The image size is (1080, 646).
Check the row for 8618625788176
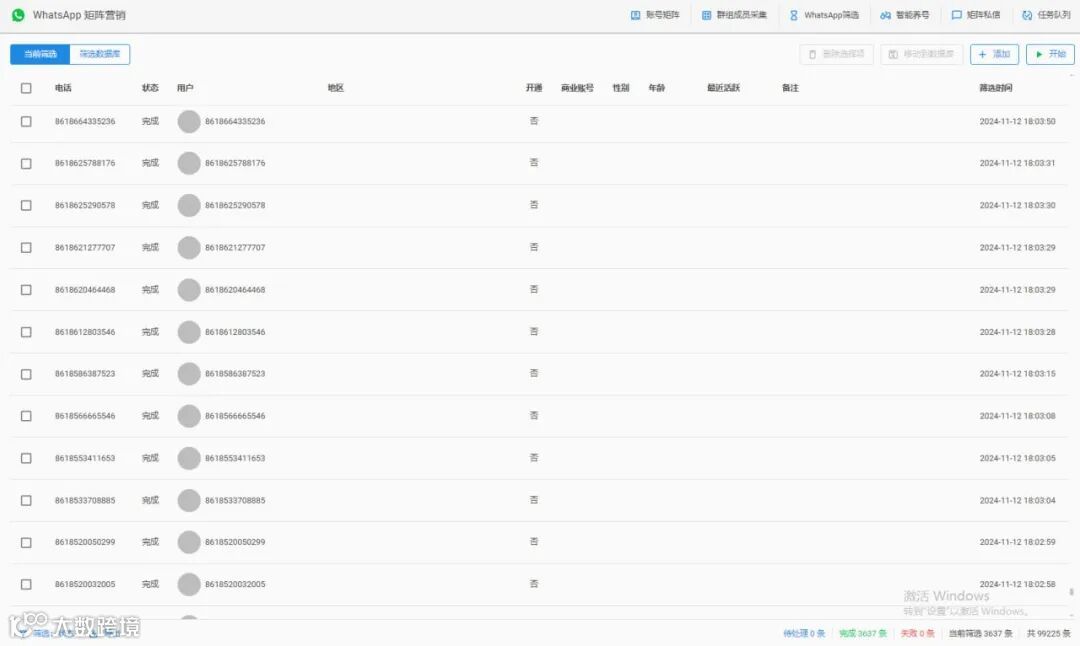(x=26, y=163)
